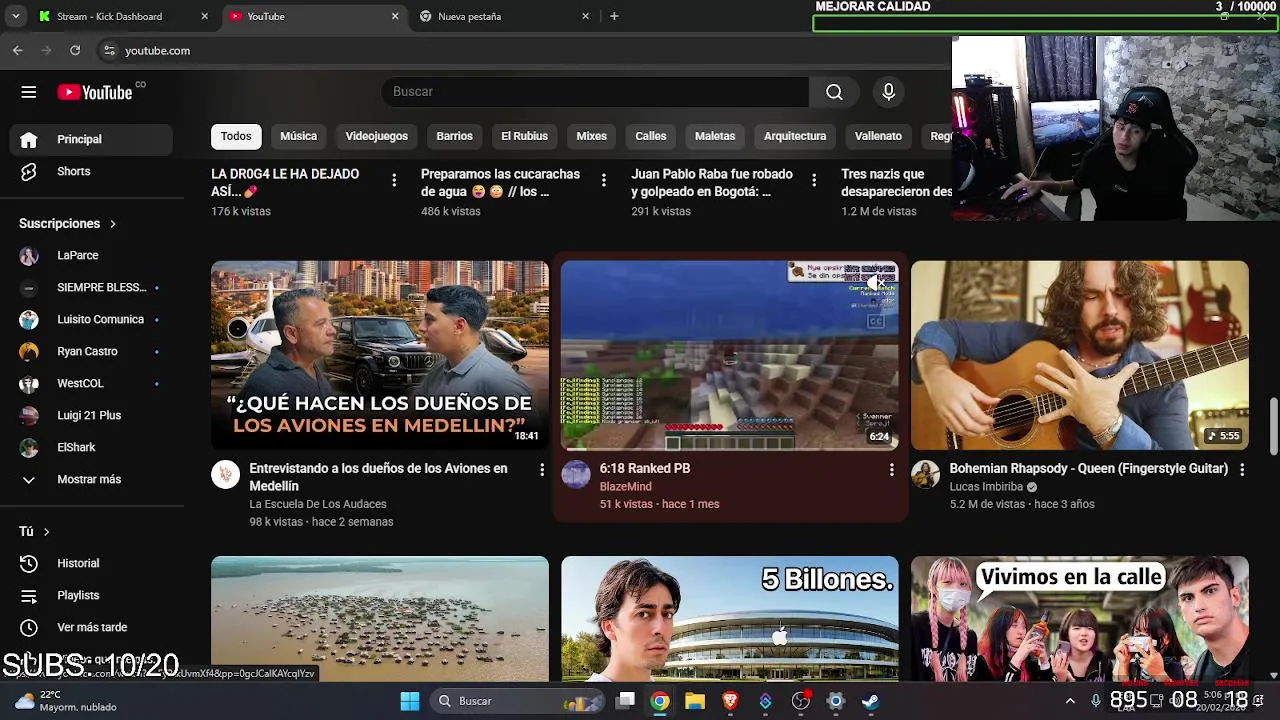Open Ryan Castro subscription channel

92,351
